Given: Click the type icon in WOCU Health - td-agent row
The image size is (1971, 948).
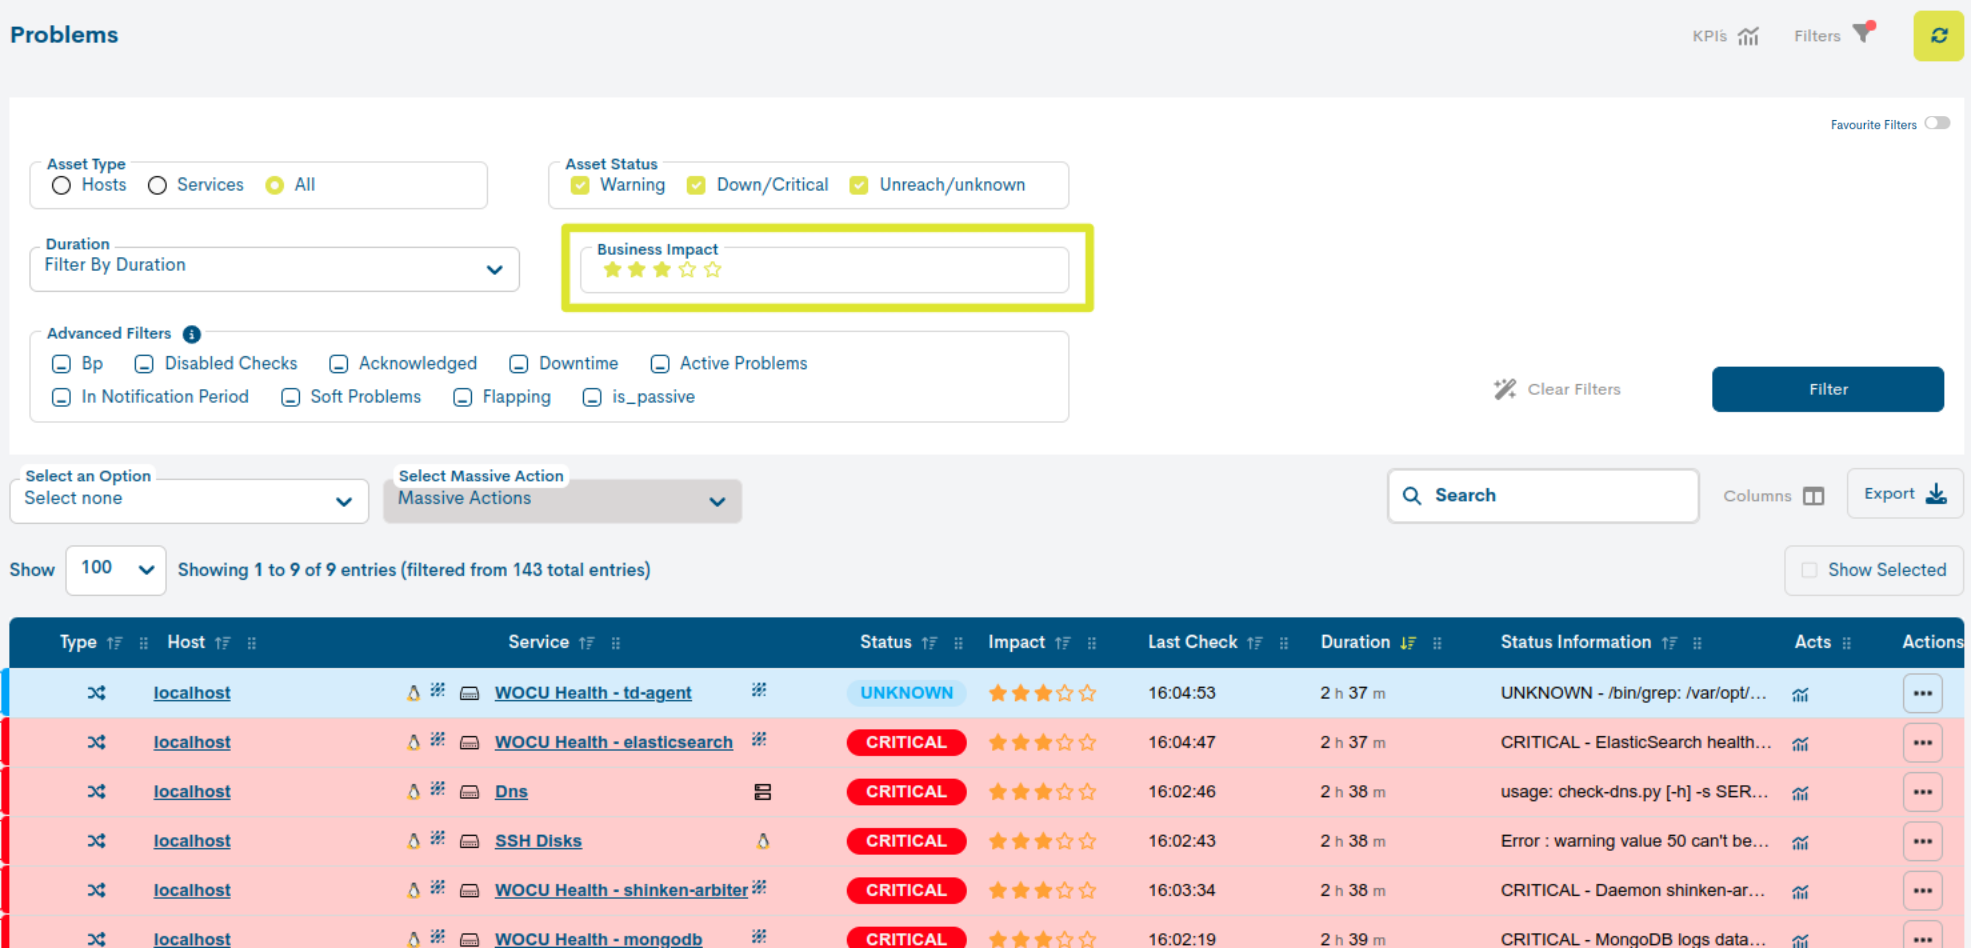Looking at the screenshot, I should click(96, 693).
